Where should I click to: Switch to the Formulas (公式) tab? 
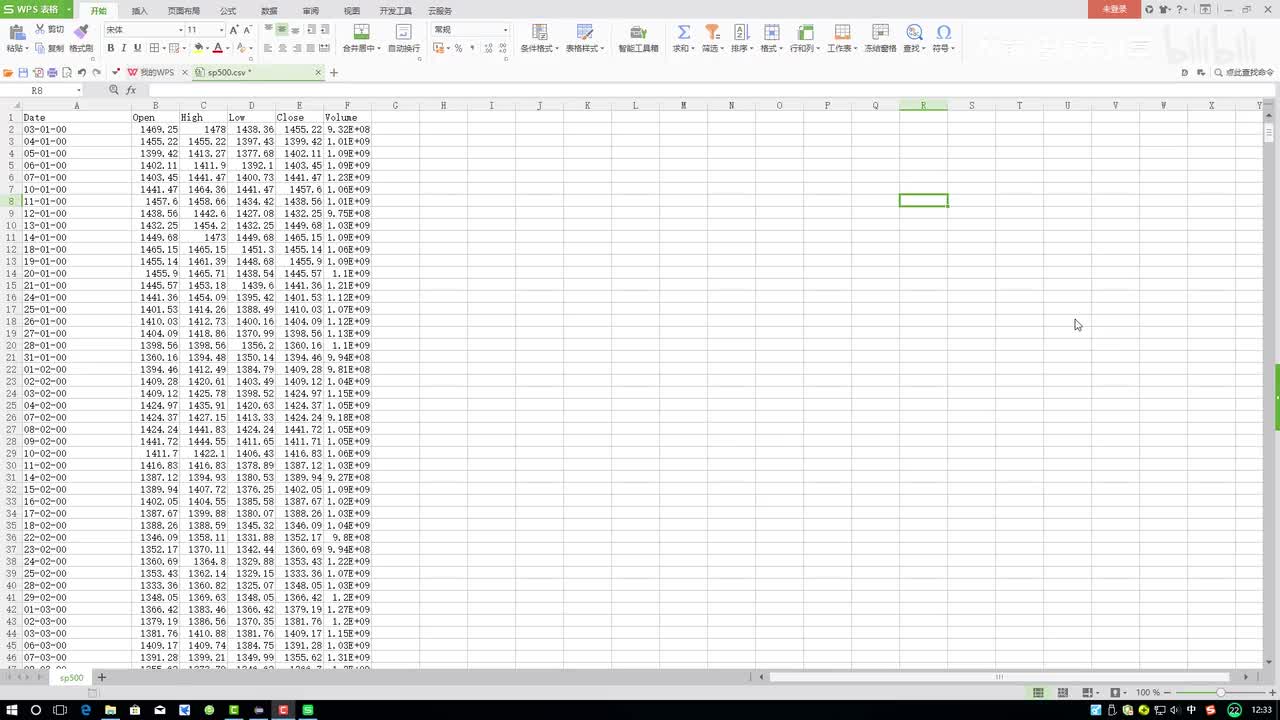(228, 10)
